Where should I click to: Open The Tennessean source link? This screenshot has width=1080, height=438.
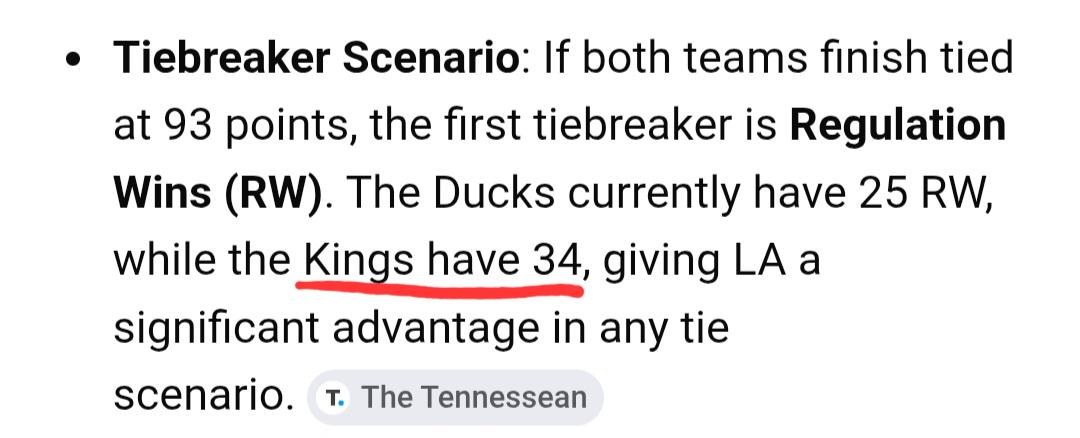[x=473, y=397]
